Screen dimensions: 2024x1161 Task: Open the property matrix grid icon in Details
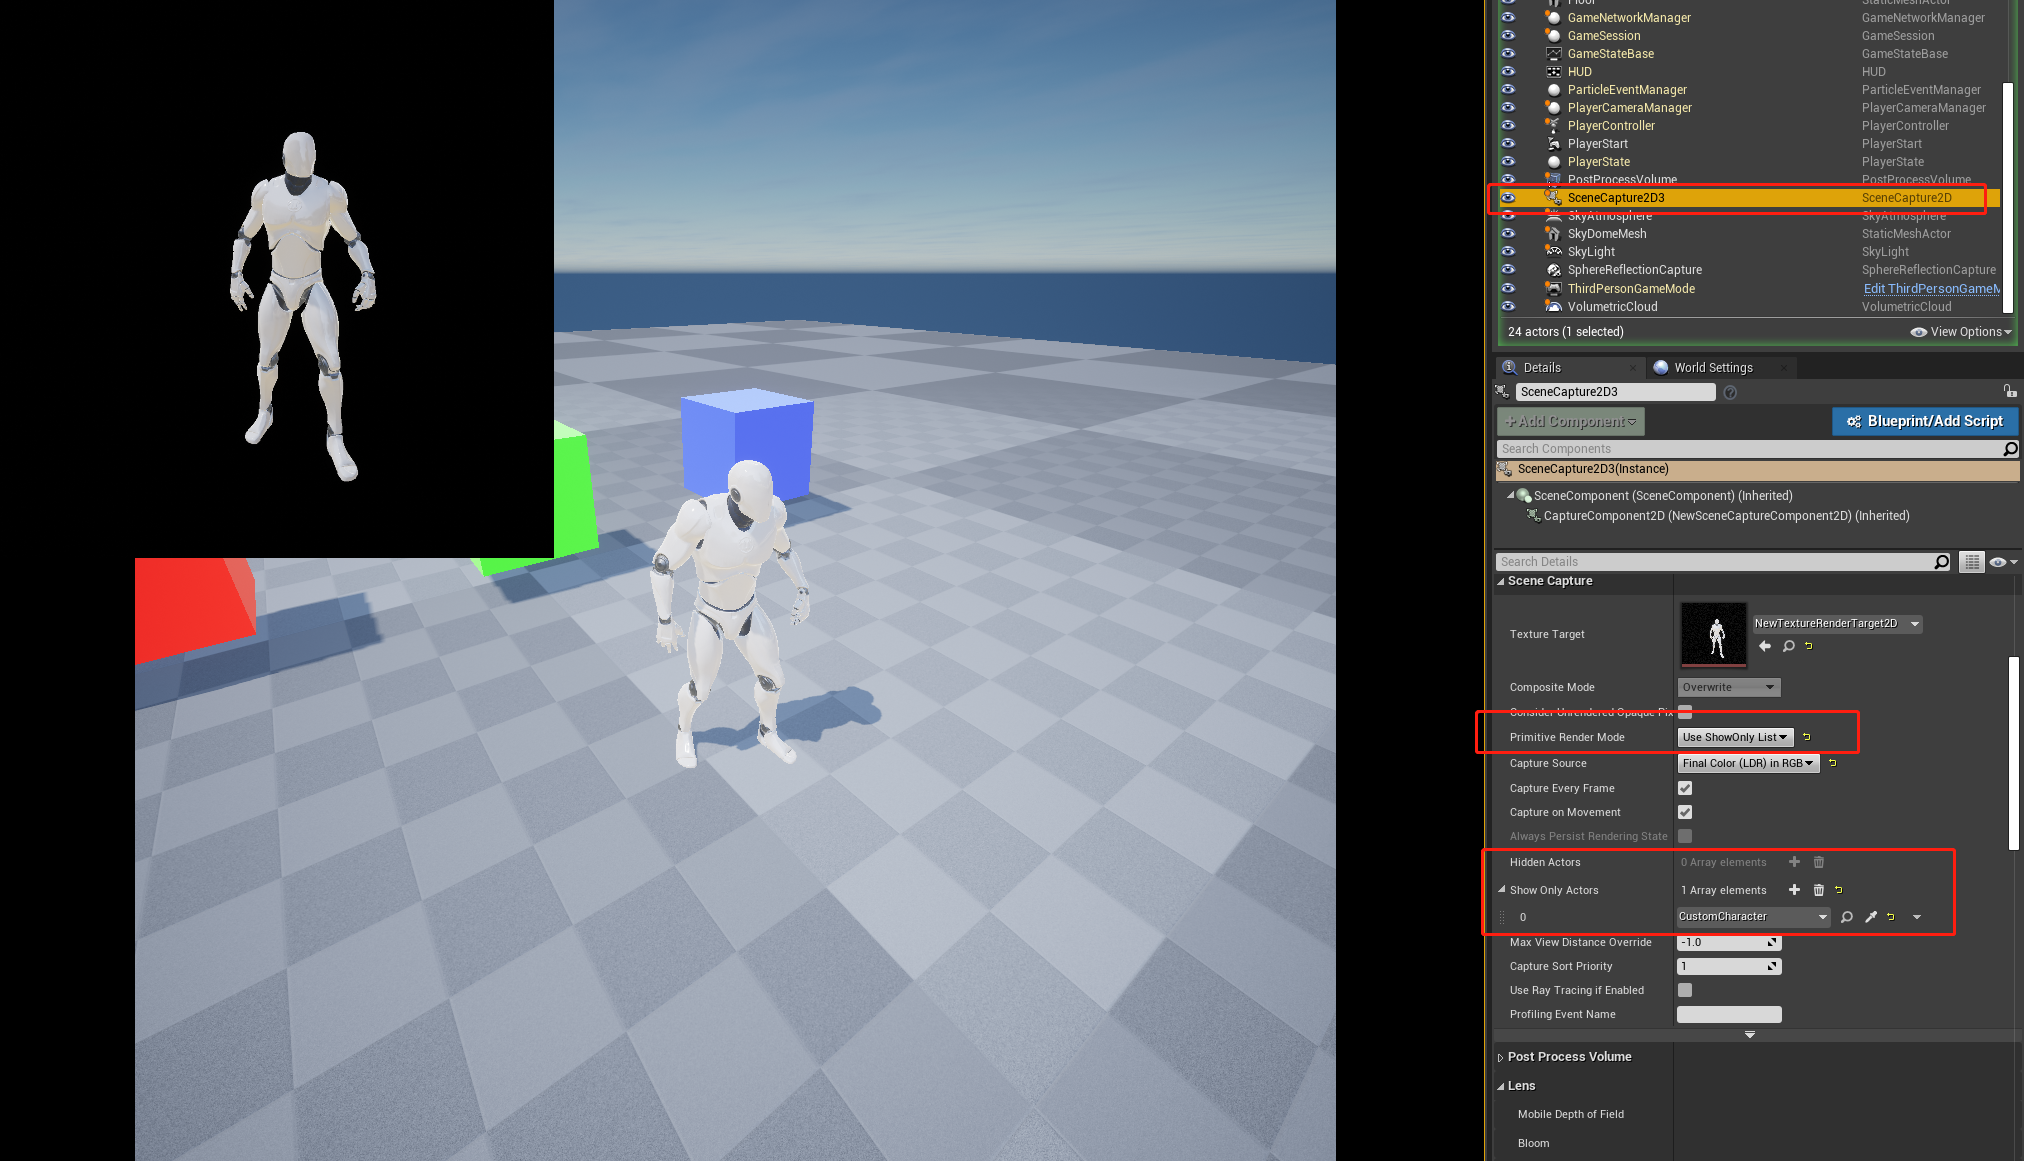(1971, 561)
